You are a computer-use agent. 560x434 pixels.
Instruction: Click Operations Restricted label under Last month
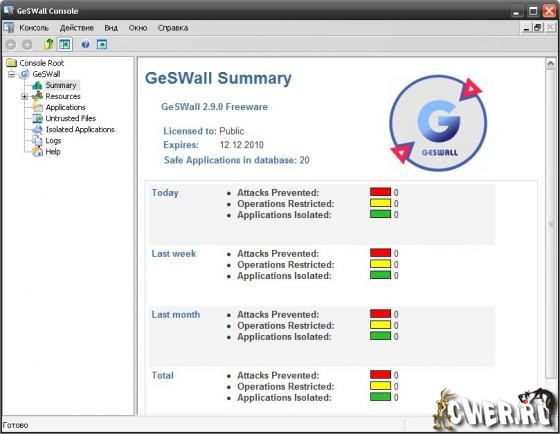(286, 326)
